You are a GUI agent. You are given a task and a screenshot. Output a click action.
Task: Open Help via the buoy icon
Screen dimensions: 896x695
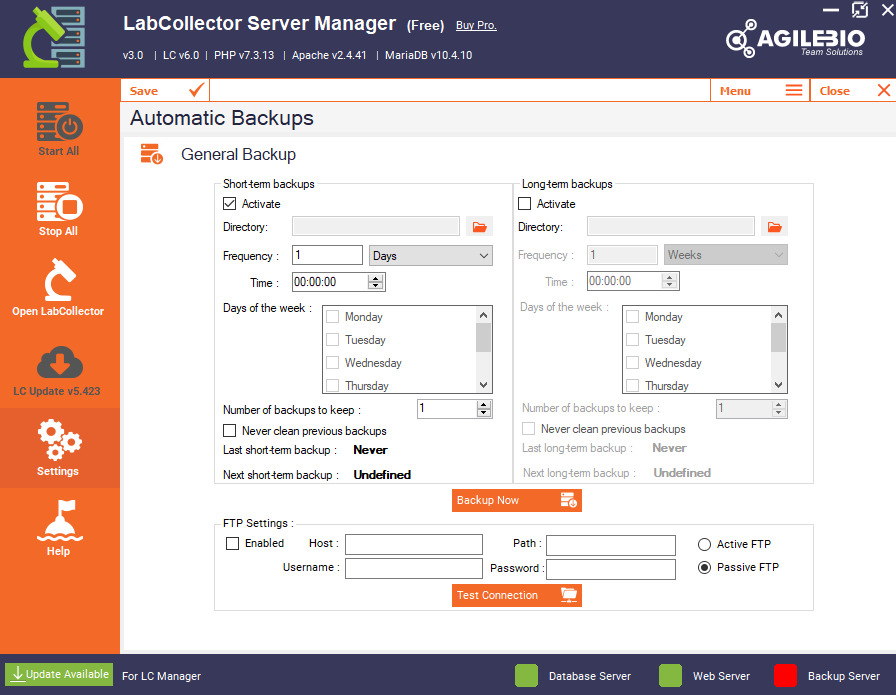(x=59, y=520)
